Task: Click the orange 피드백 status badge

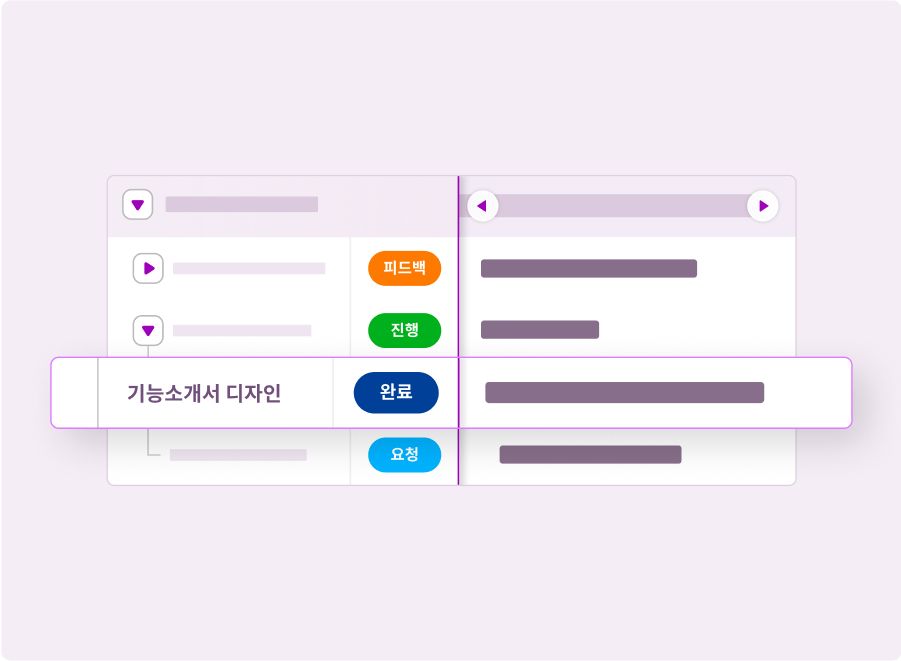Action: (x=404, y=268)
